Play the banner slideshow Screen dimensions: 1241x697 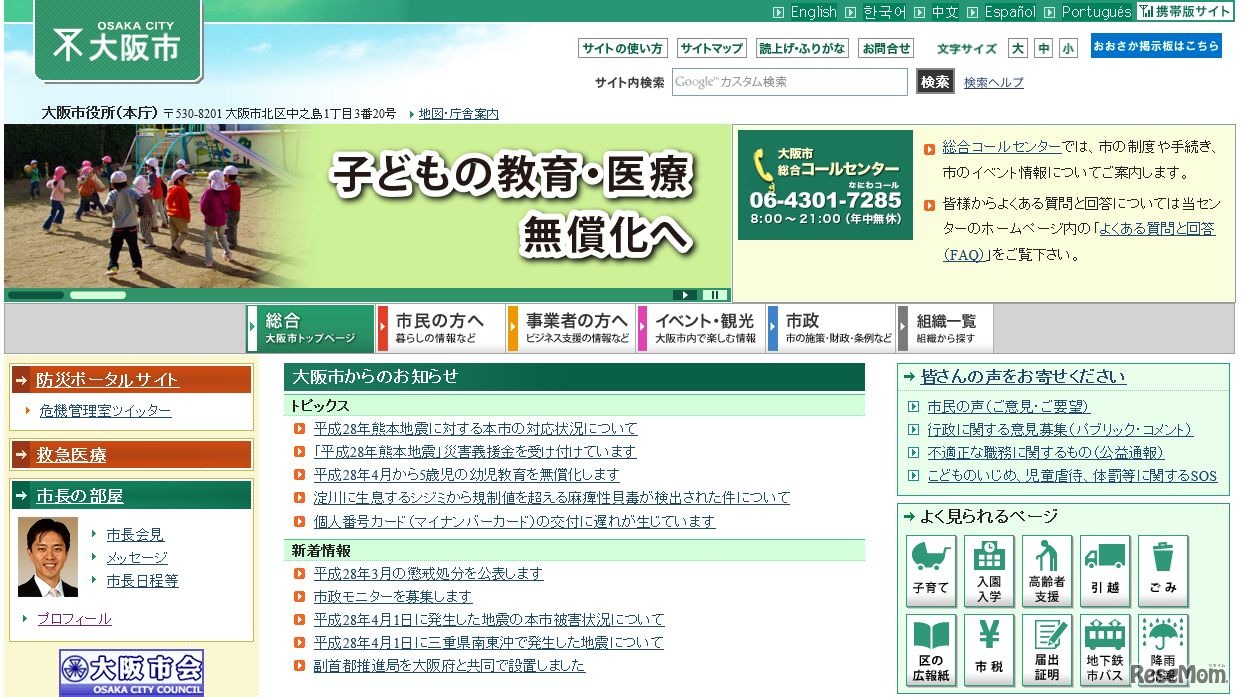(685, 295)
